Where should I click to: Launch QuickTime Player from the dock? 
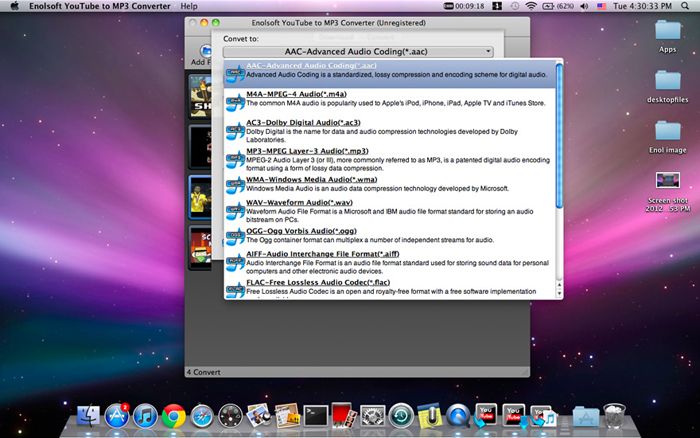click(458, 416)
